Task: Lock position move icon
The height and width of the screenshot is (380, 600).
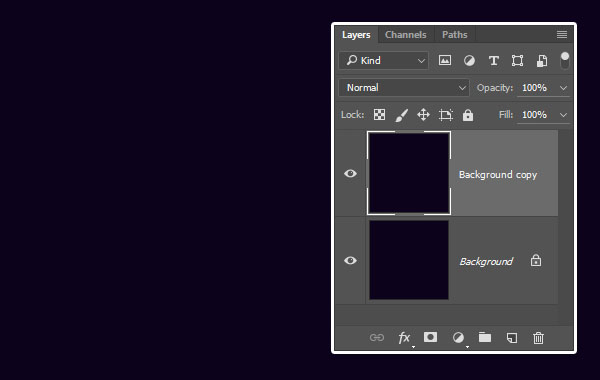Action: 423,115
